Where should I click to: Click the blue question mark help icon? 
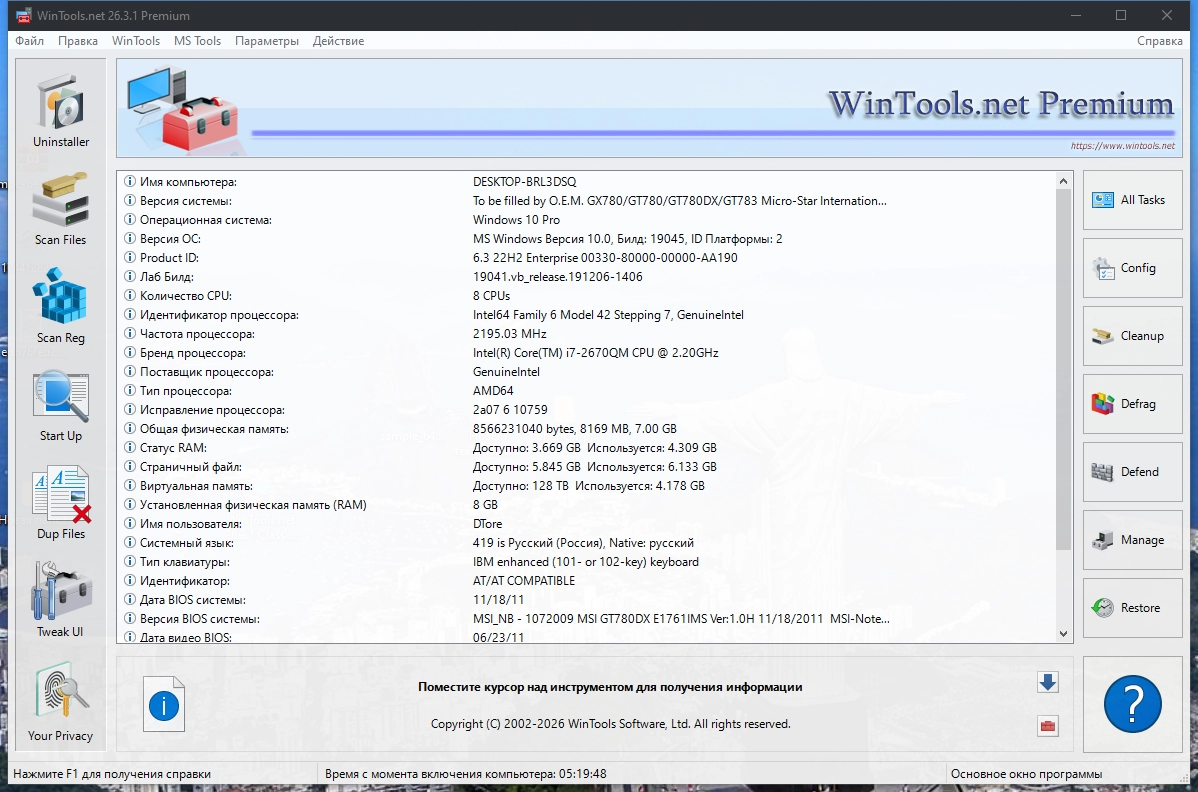click(x=1132, y=703)
